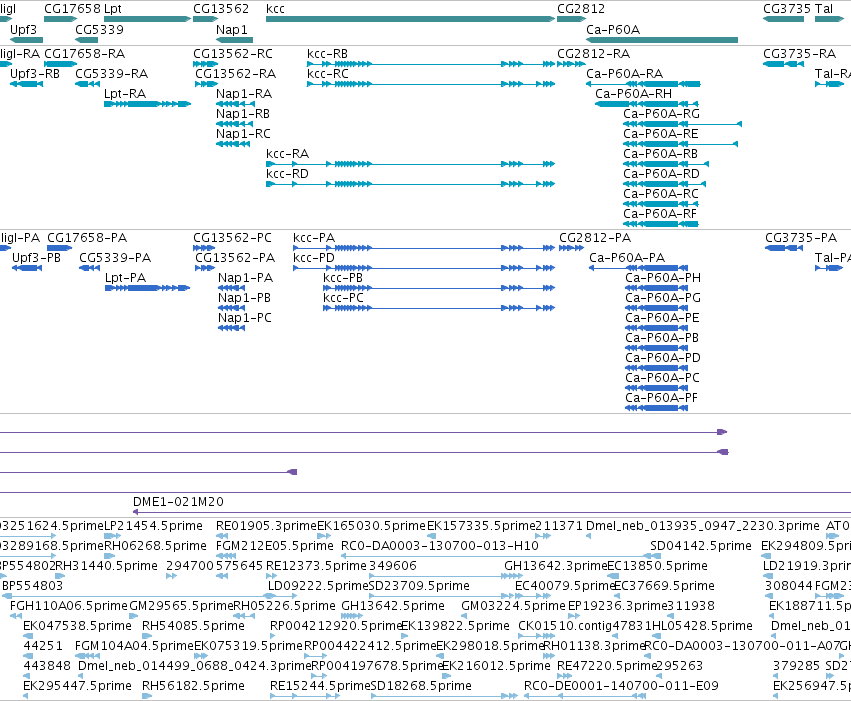The height and width of the screenshot is (701, 851).
Task: Select transcript CG13562-RC
Action: (233, 54)
